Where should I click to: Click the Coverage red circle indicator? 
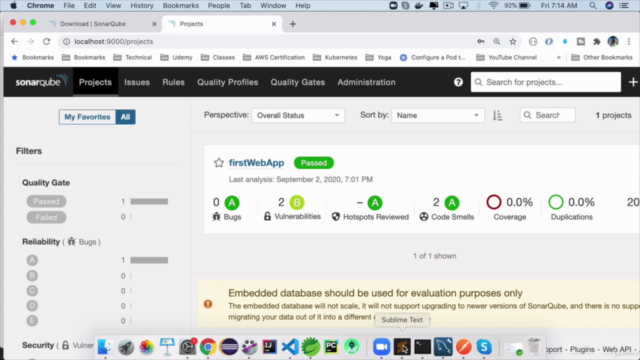click(493, 202)
